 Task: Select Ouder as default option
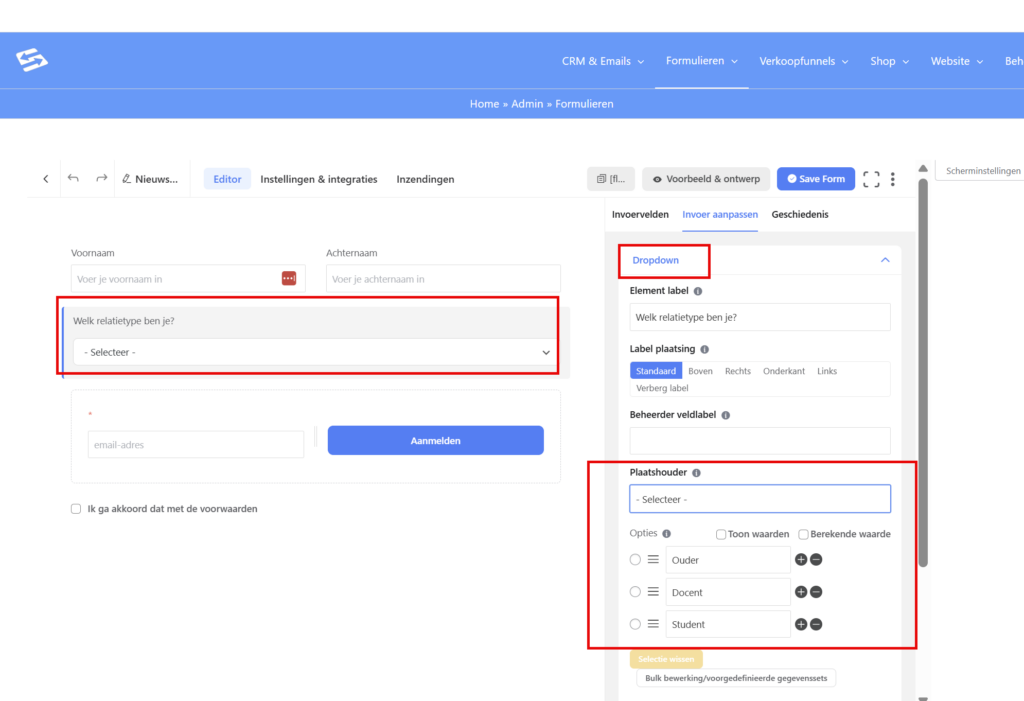coord(635,560)
